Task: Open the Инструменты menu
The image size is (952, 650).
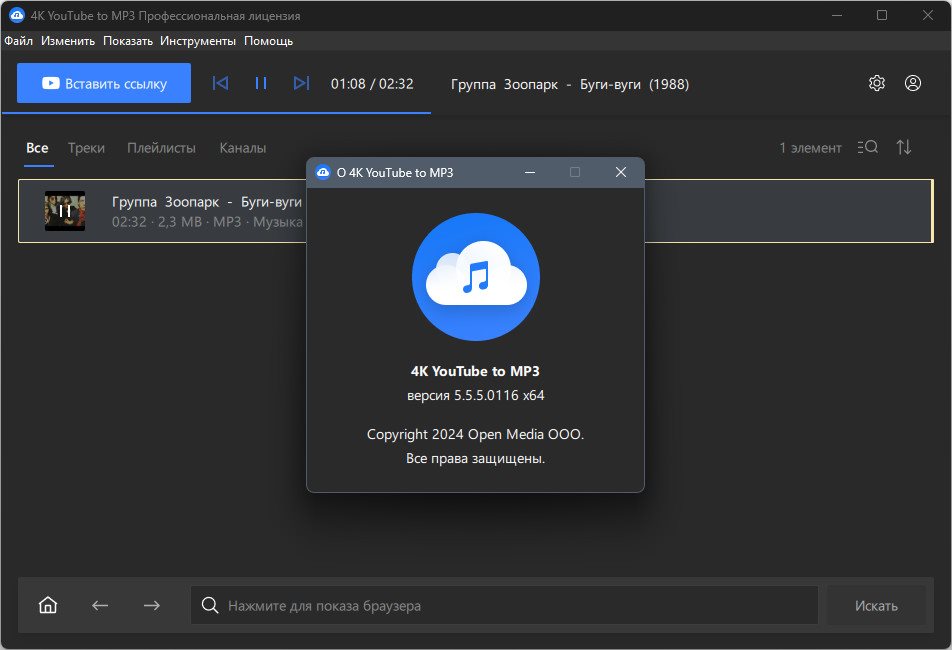Action: point(198,41)
